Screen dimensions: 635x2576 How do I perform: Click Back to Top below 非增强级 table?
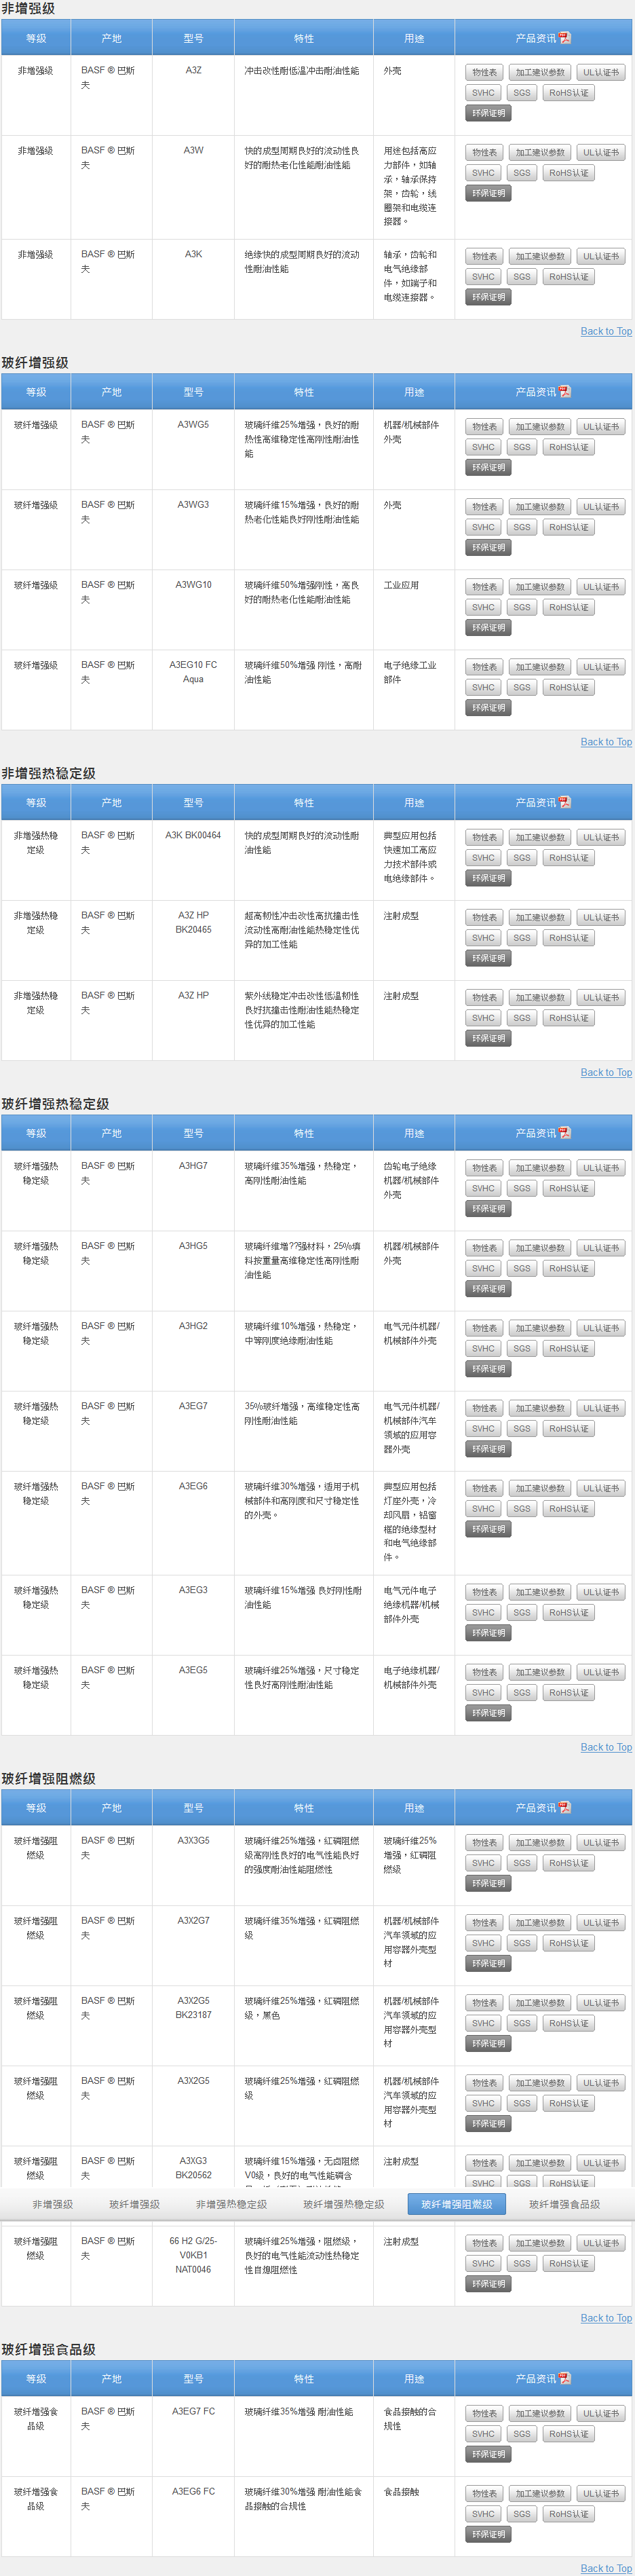tap(605, 331)
